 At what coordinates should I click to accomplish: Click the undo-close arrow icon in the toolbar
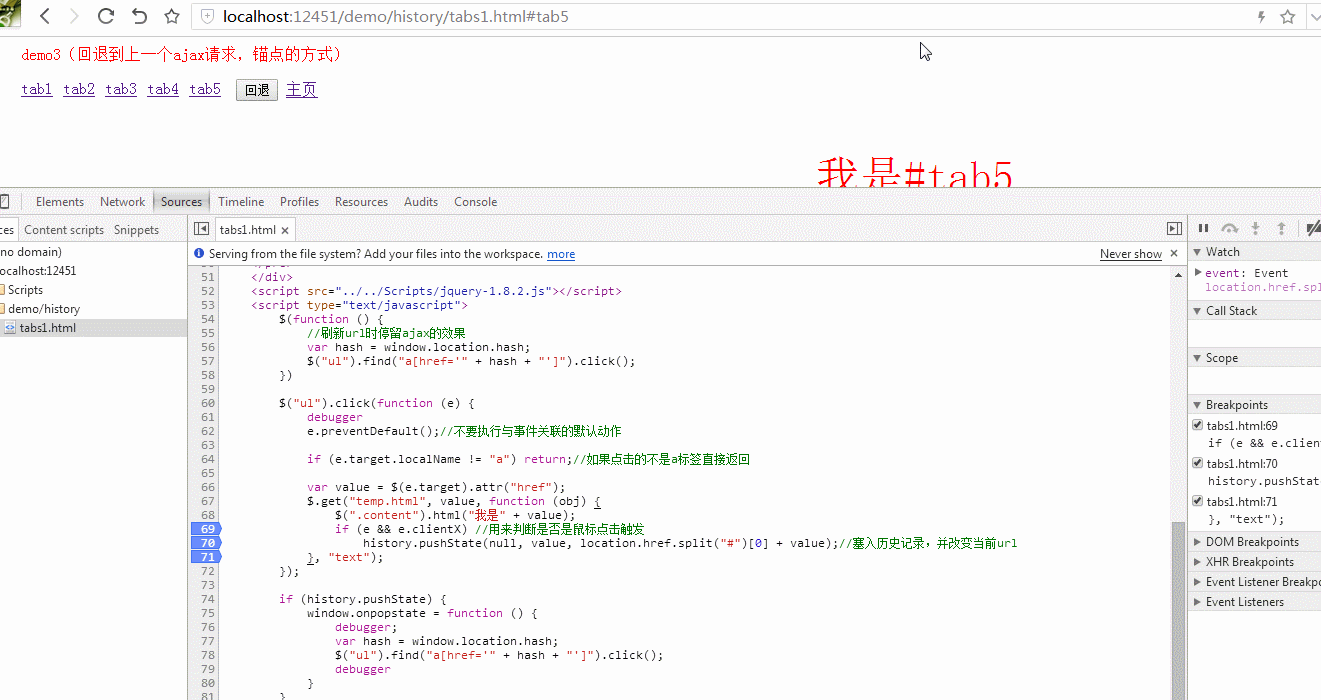point(139,16)
